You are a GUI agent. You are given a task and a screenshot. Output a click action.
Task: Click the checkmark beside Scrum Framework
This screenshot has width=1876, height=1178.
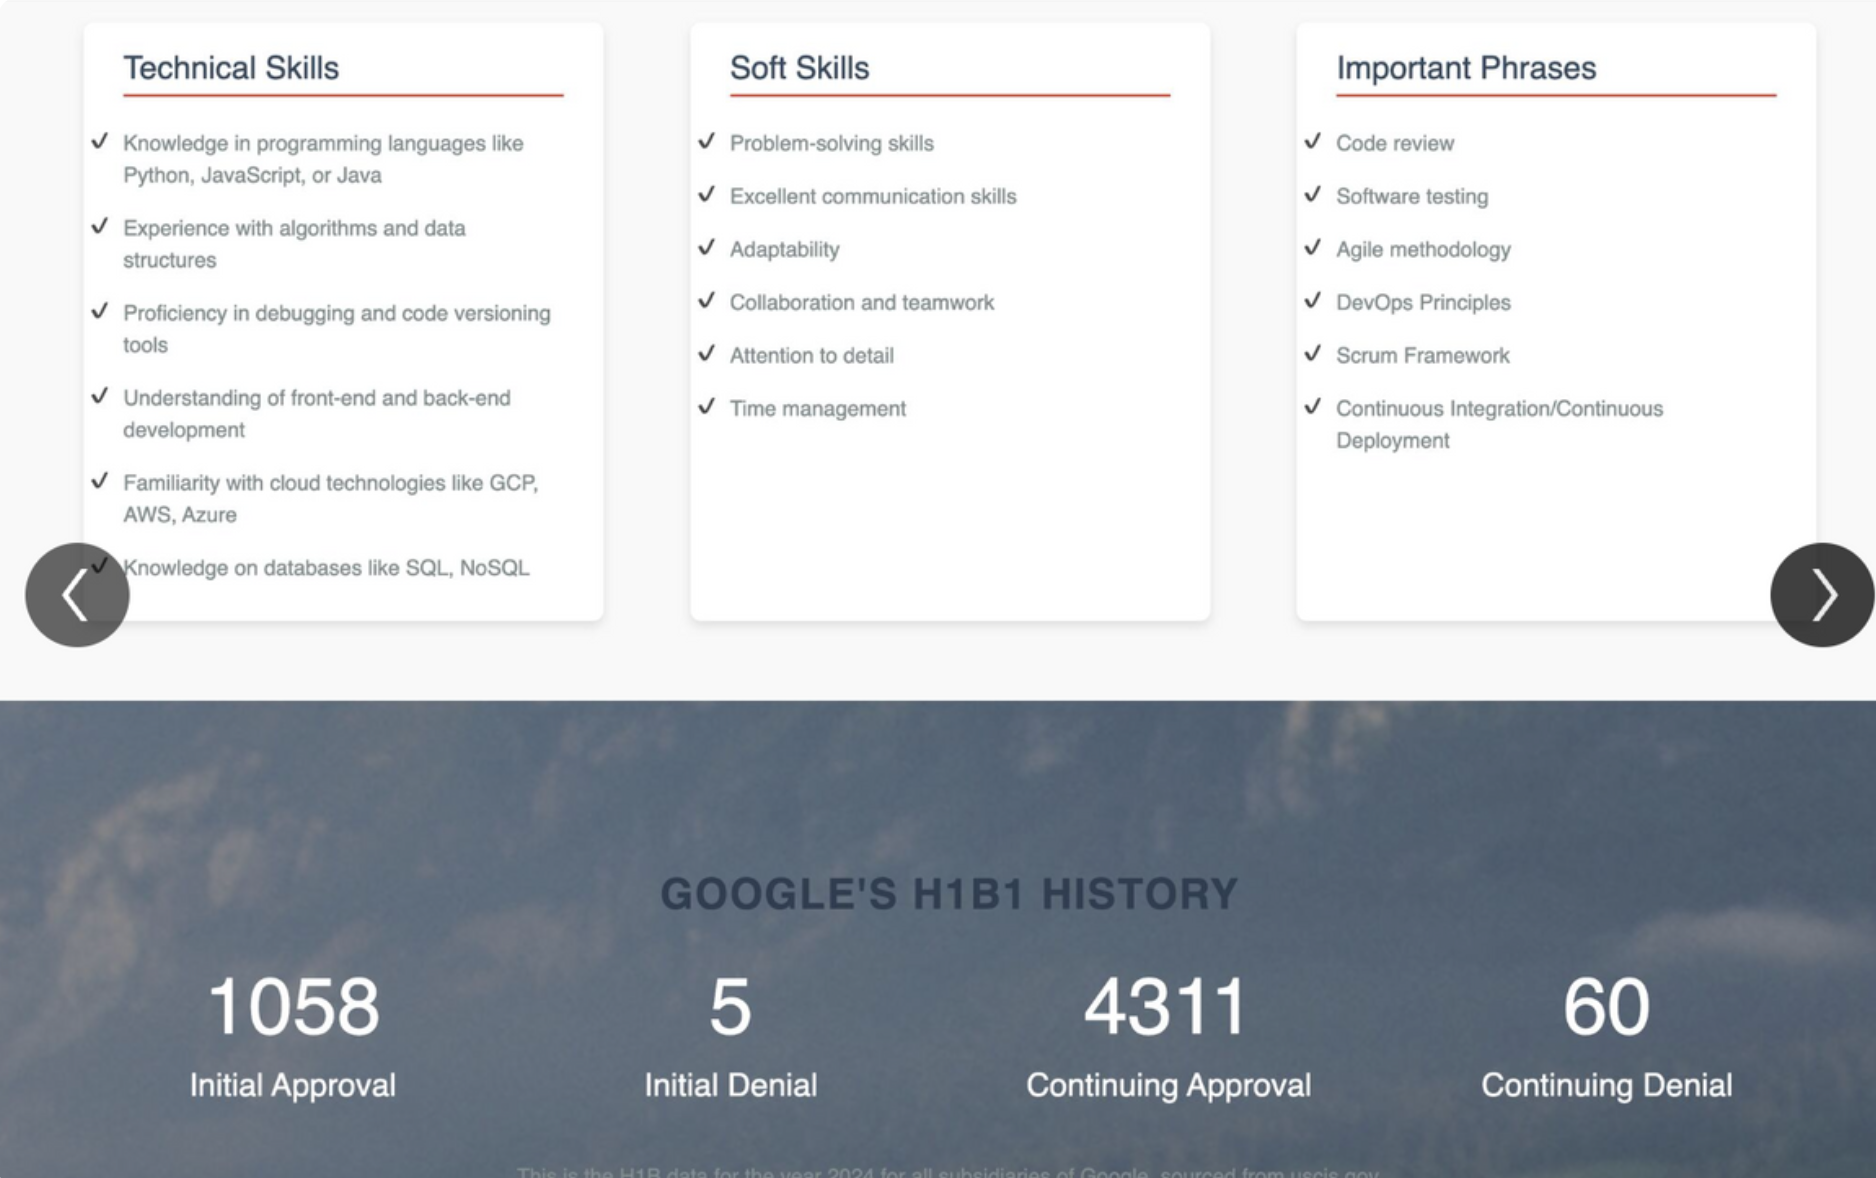click(1315, 355)
